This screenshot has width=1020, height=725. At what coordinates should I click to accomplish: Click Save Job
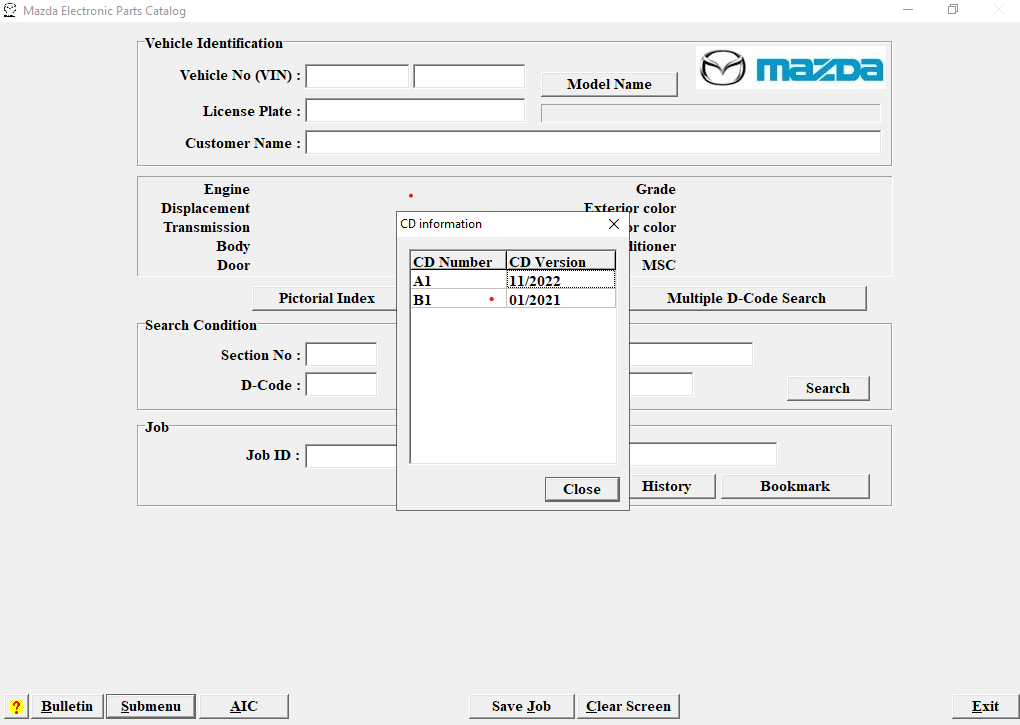coord(521,706)
